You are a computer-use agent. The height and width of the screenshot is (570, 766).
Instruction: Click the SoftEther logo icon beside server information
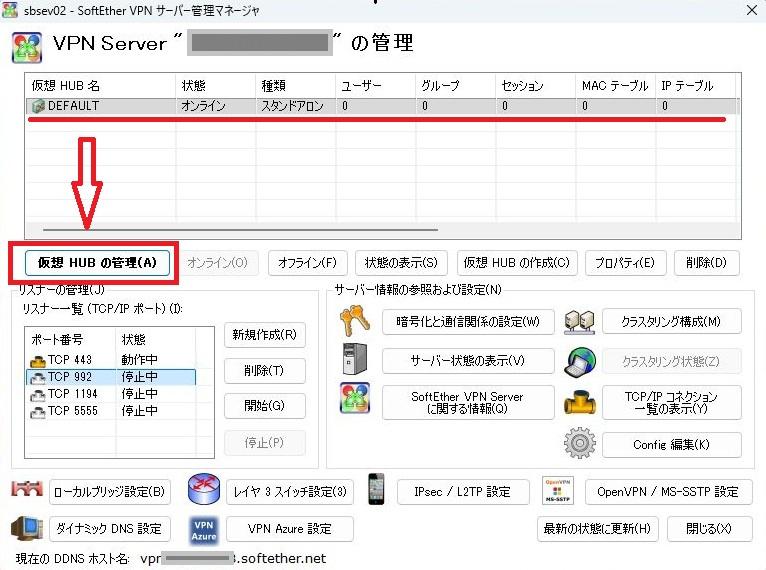tap(355, 398)
